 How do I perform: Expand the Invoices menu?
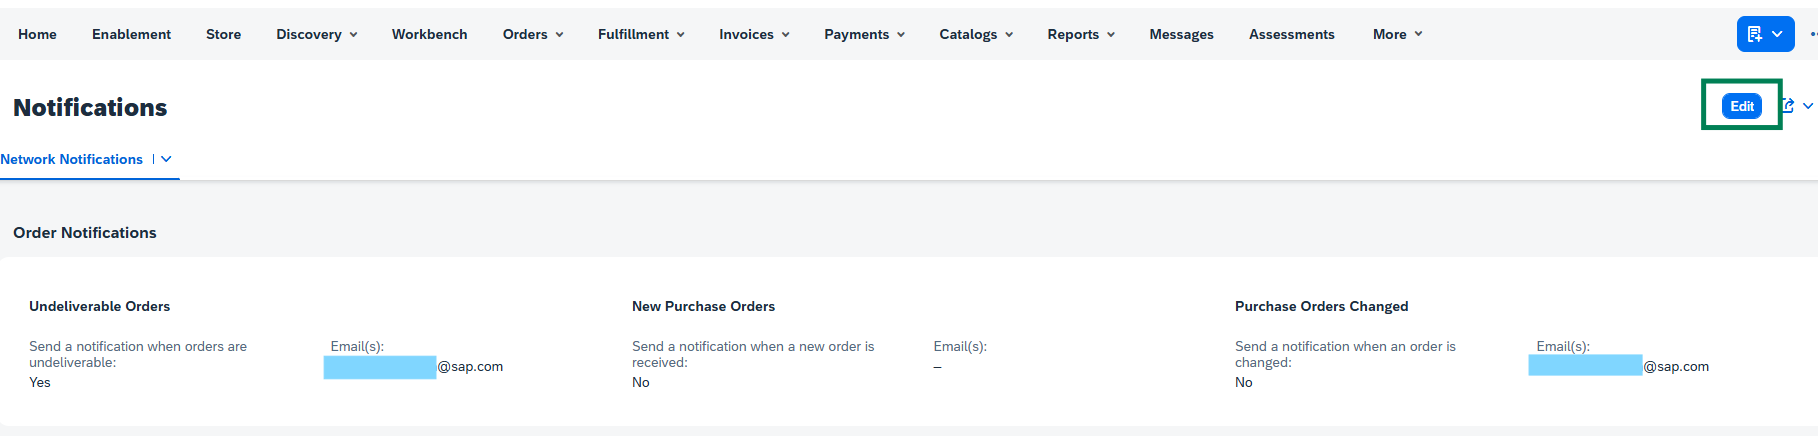click(x=754, y=34)
